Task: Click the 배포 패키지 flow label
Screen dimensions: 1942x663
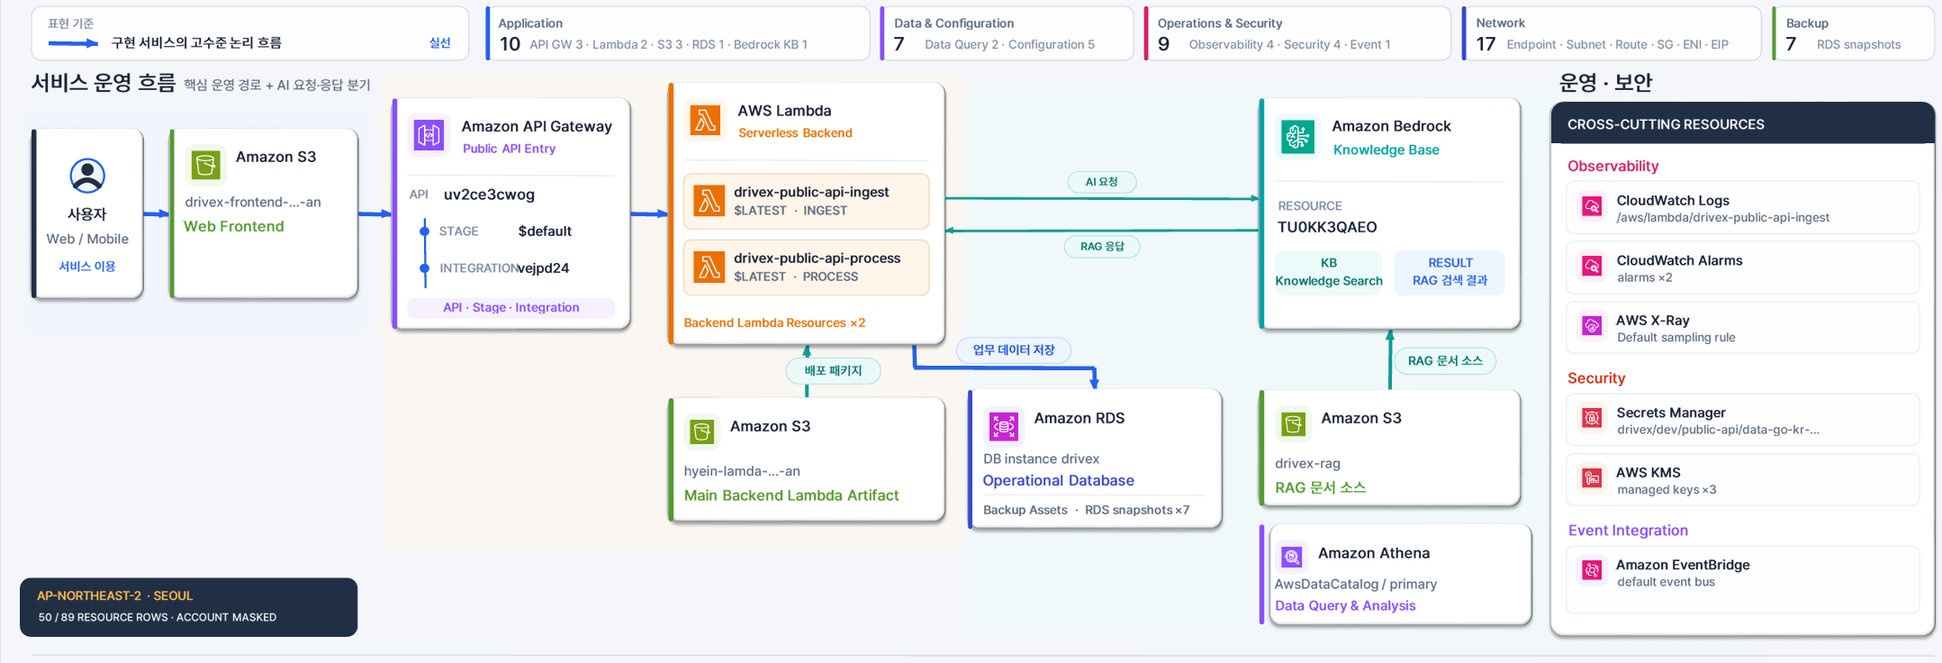Action: (833, 371)
